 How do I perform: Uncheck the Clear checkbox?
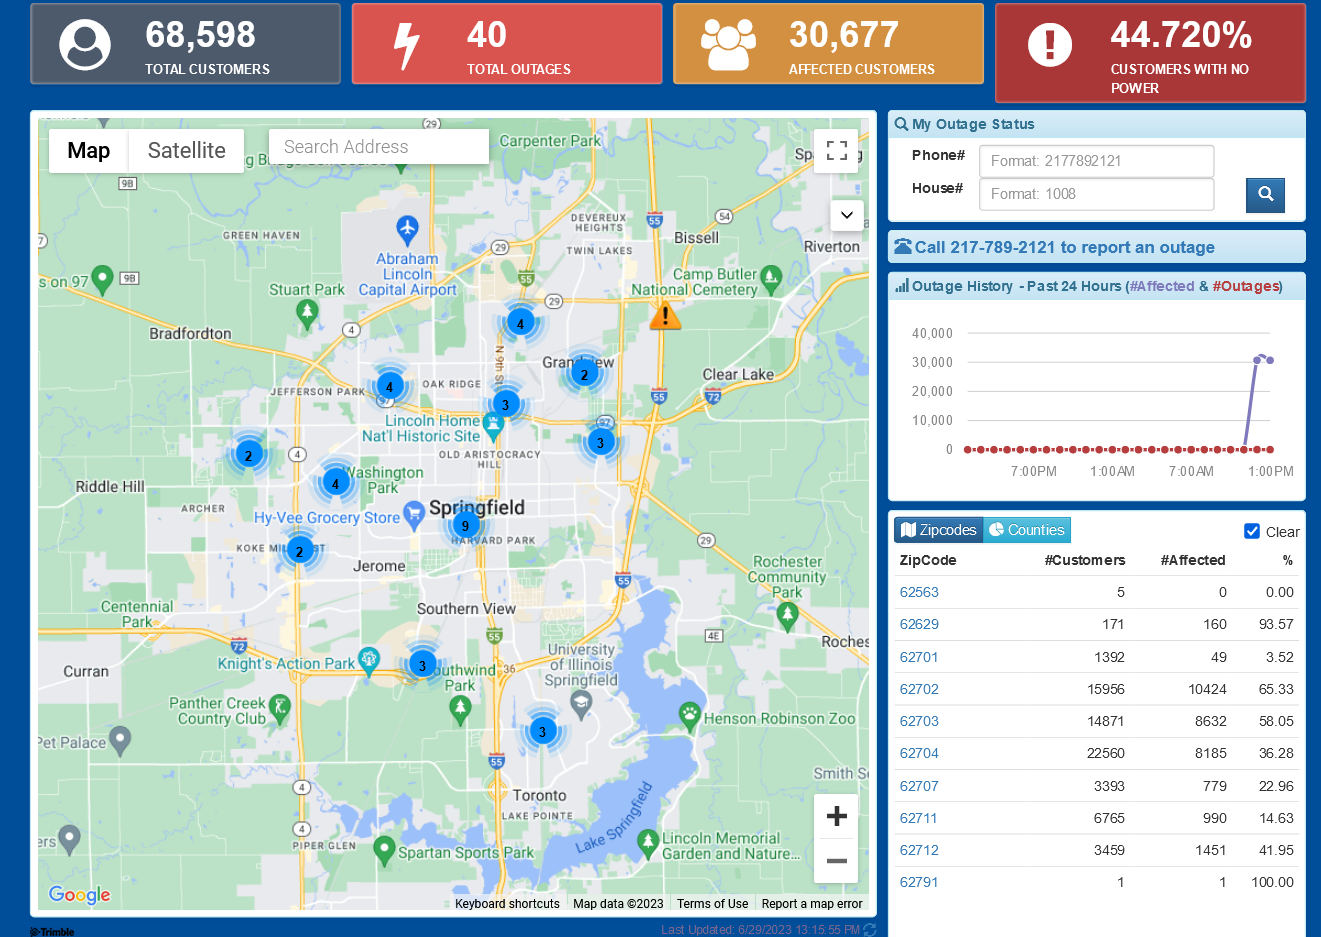(x=1252, y=531)
